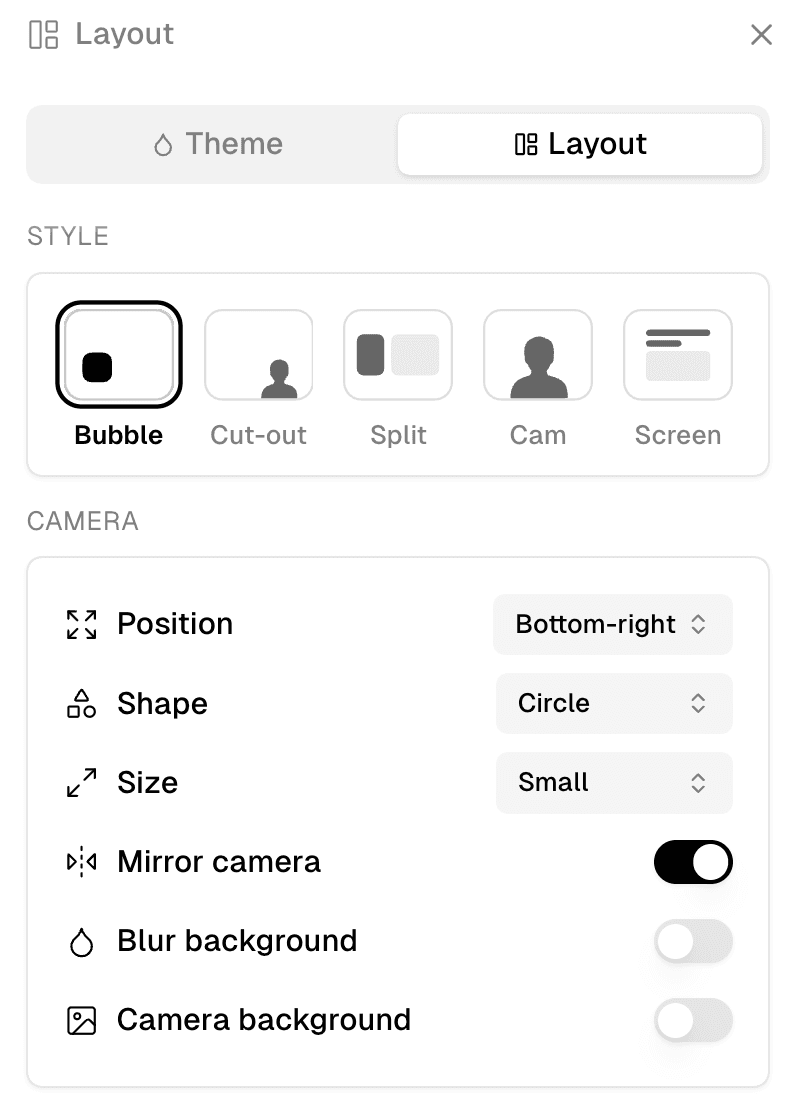796x1106 pixels.
Task: Close the Layout panel
Action: click(761, 35)
